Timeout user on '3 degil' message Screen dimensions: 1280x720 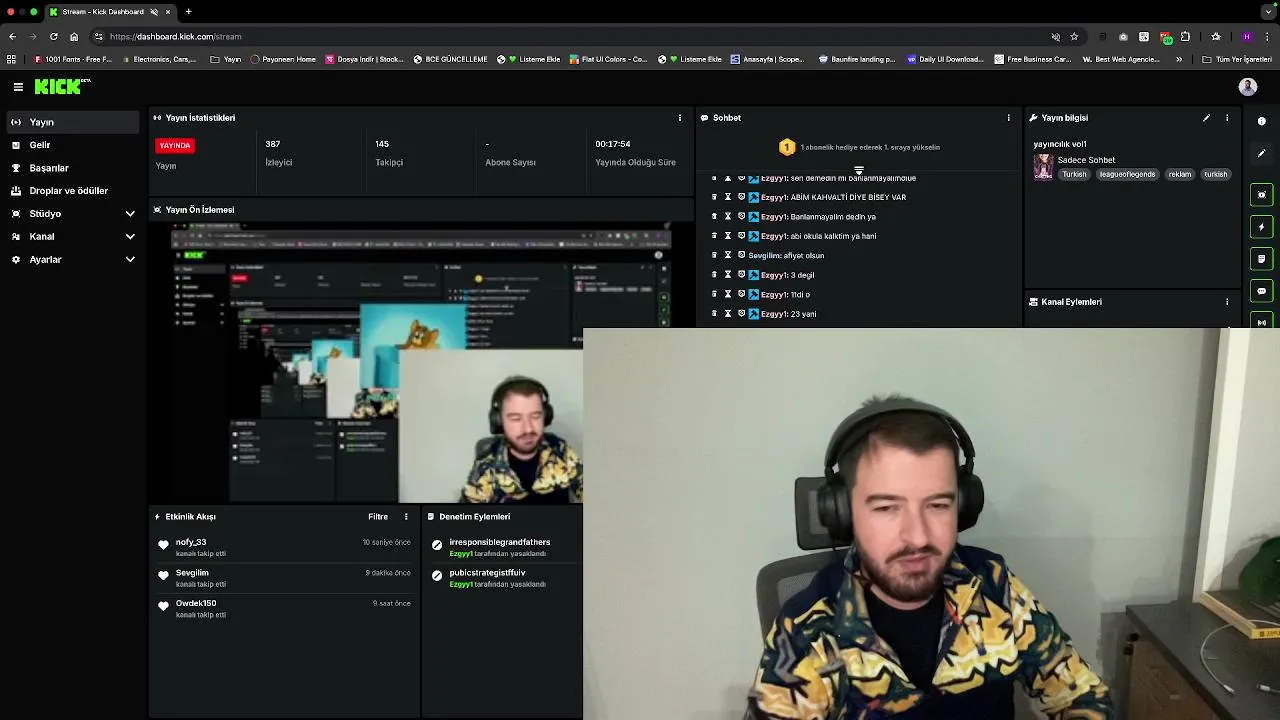[x=728, y=275]
